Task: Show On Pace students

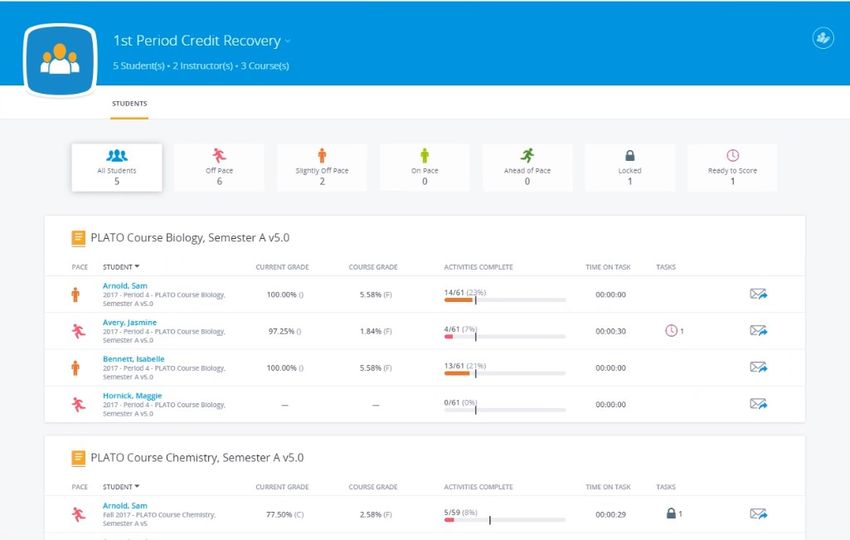Action: click(424, 168)
